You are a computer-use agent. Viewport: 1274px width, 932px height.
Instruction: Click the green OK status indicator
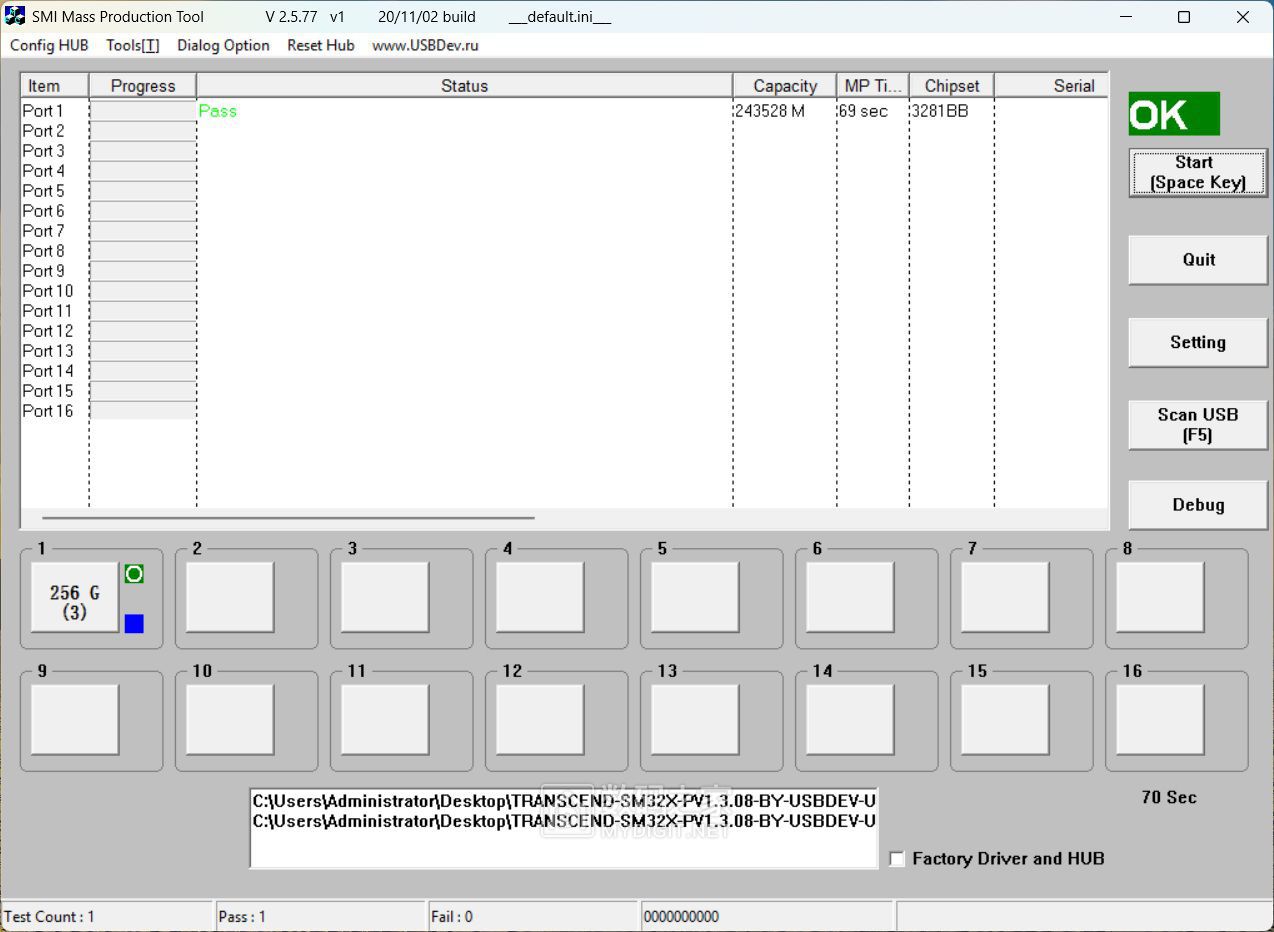click(x=1174, y=114)
